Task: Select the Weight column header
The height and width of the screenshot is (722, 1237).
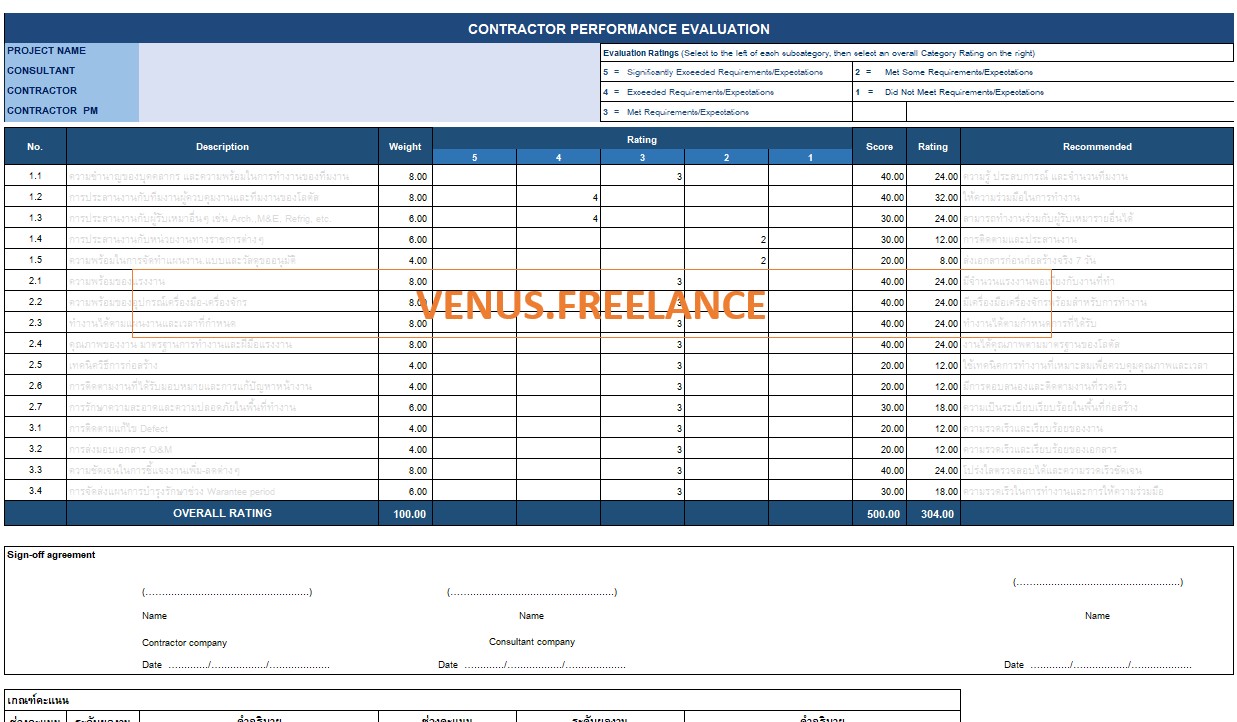Action: pyautogui.click(x=405, y=146)
